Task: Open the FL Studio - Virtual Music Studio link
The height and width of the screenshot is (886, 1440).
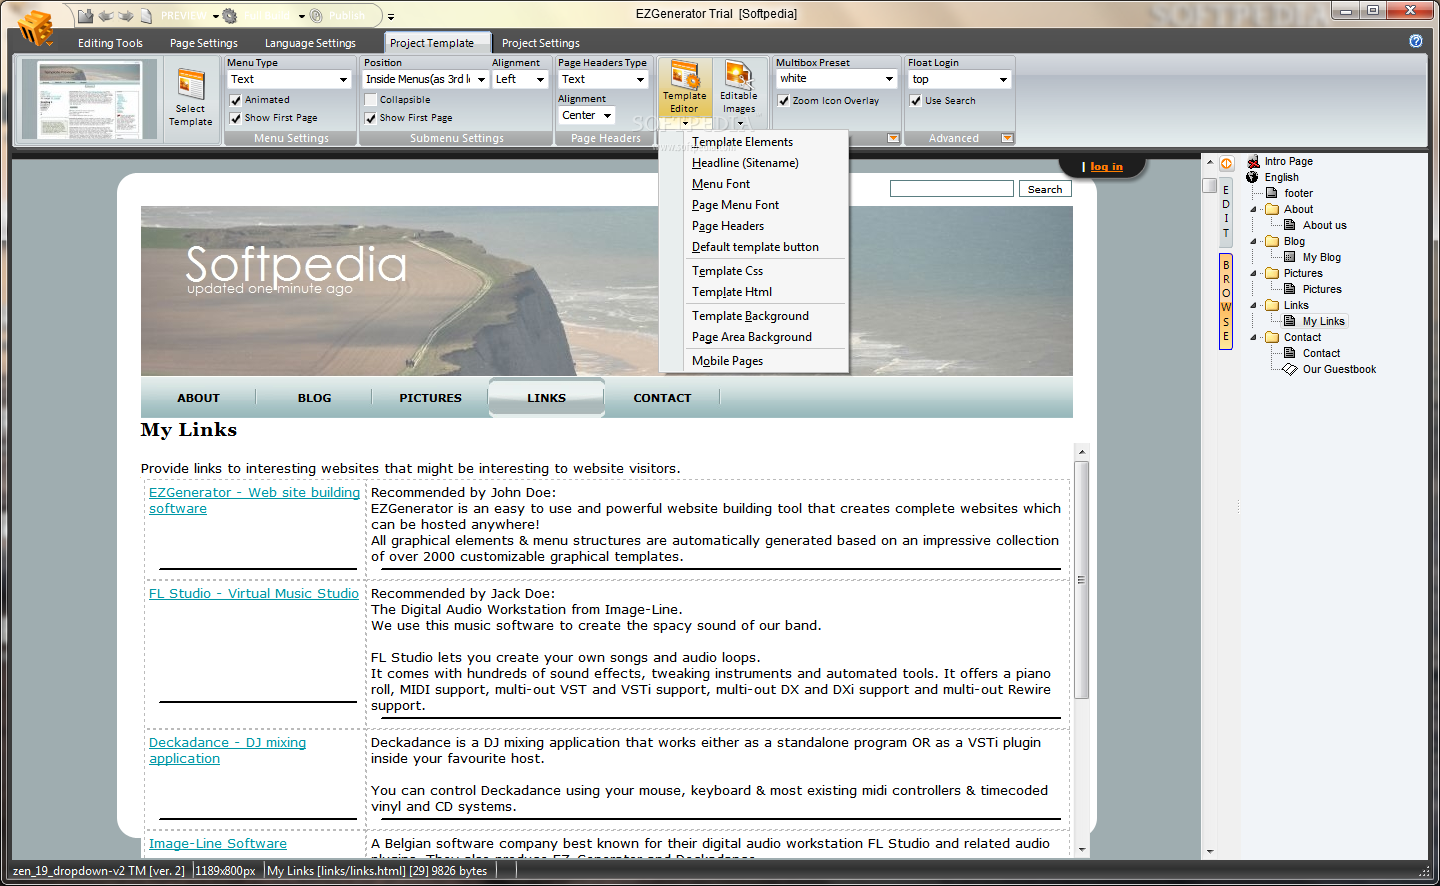Action: (254, 593)
